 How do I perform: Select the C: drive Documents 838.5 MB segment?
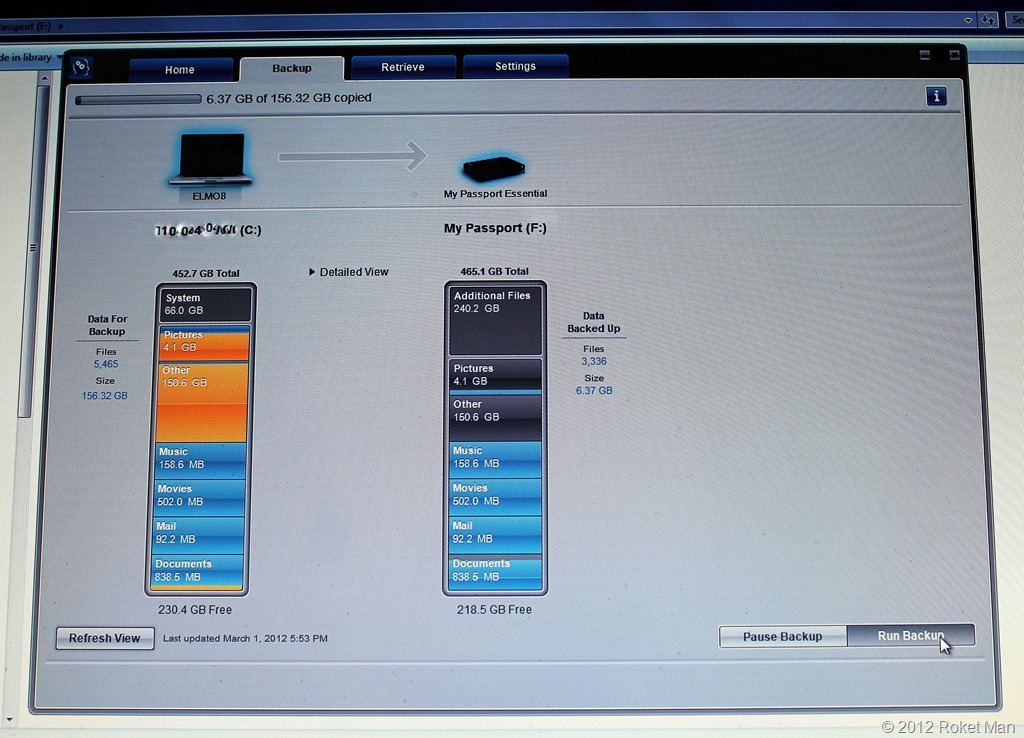point(197,572)
